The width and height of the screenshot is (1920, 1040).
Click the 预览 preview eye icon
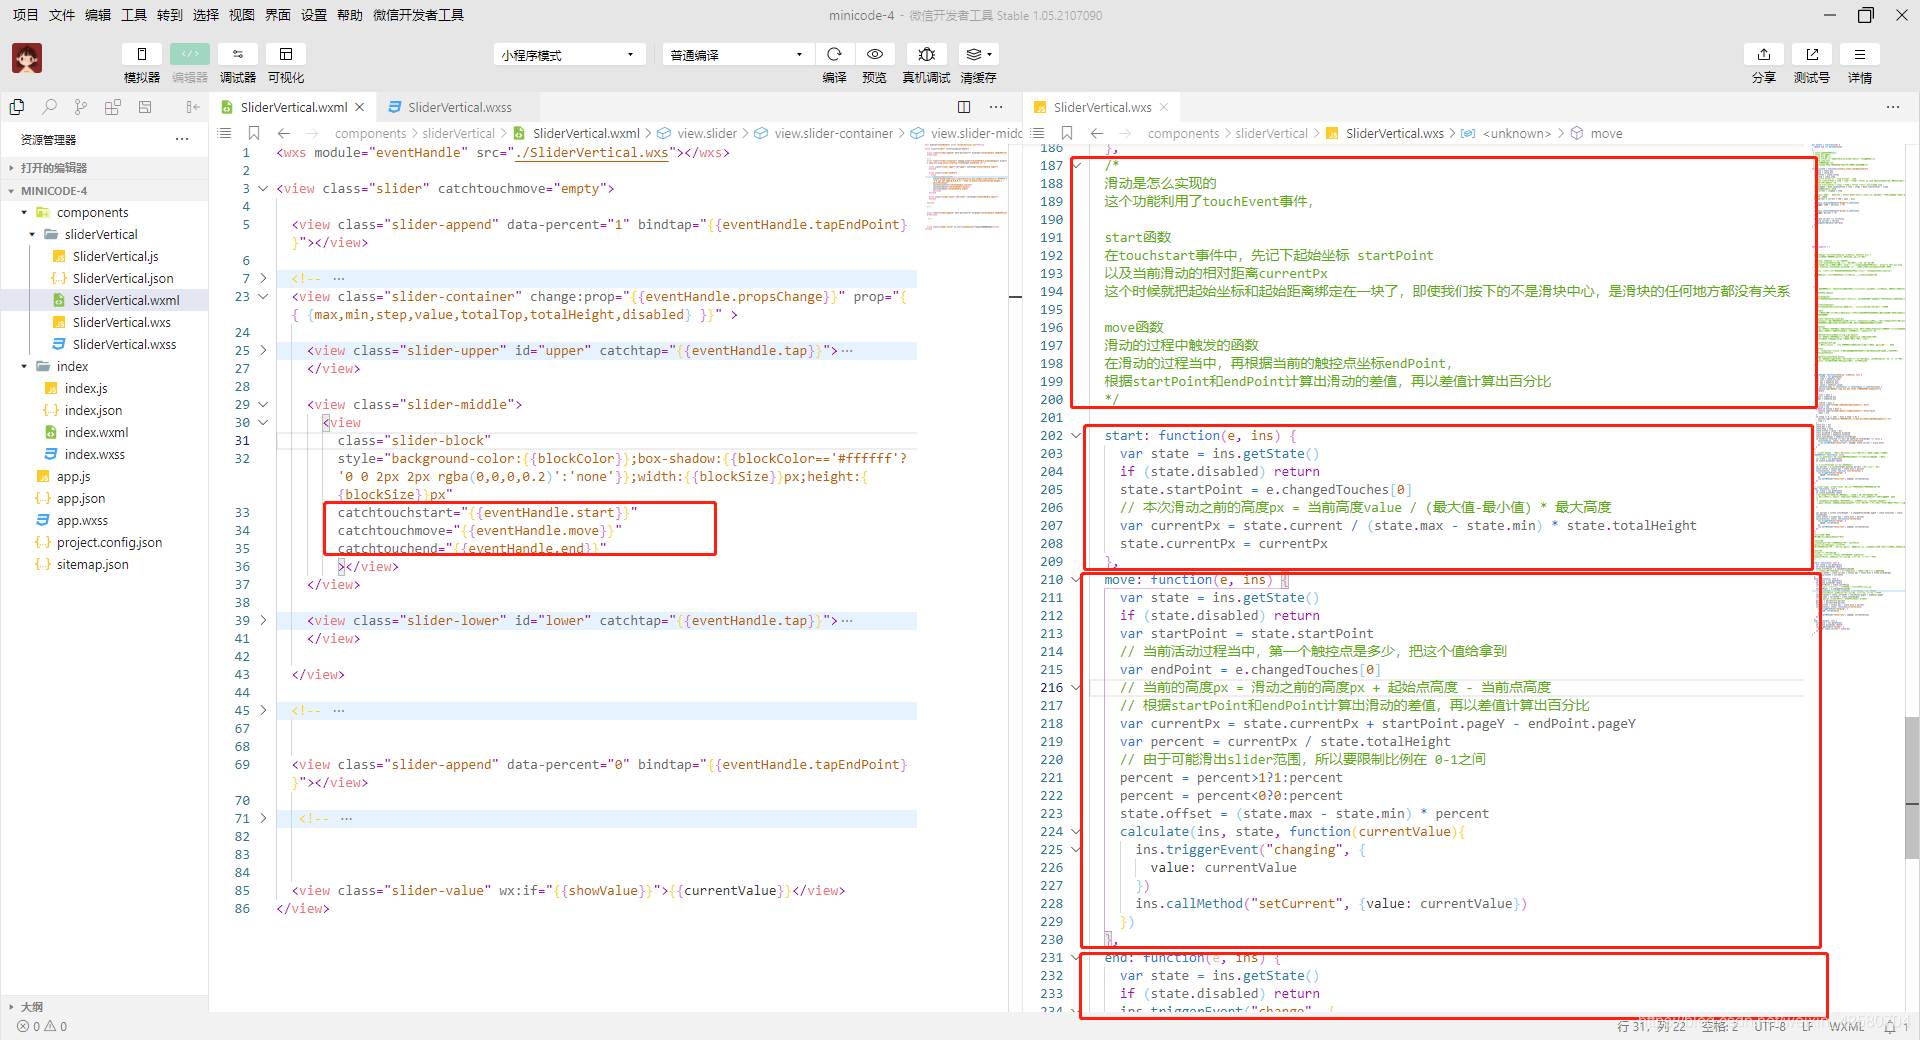[875, 54]
